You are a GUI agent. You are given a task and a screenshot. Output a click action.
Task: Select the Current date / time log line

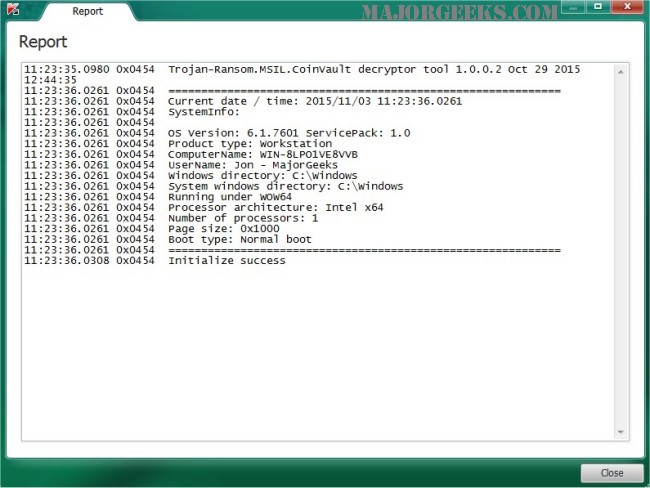click(x=243, y=101)
